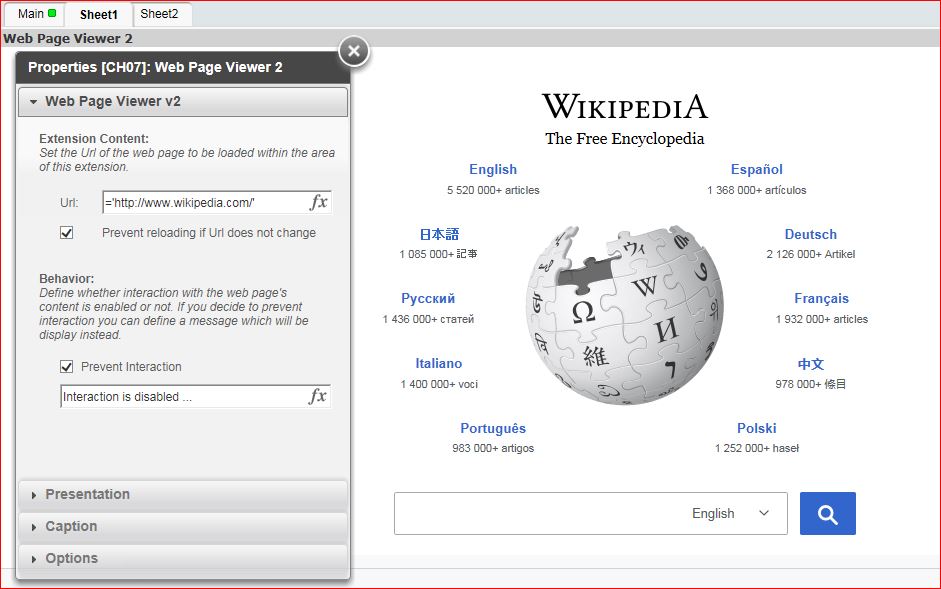Click the '1 368 000+ artículos' text
This screenshot has width=941, height=589.
tap(756, 190)
